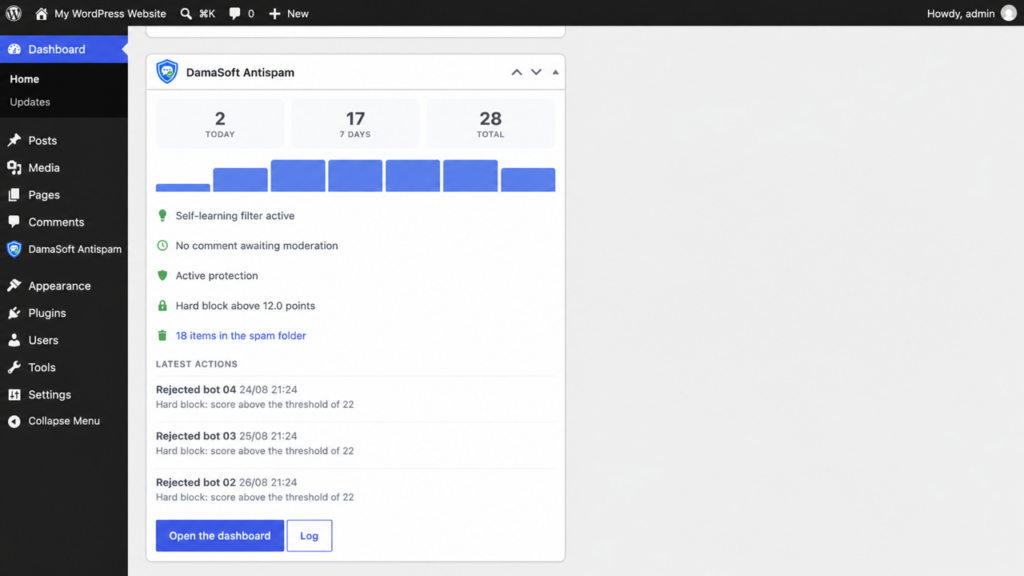1024x576 pixels.
Task: Click the green padlock hard block icon
Action: pos(163,306)
